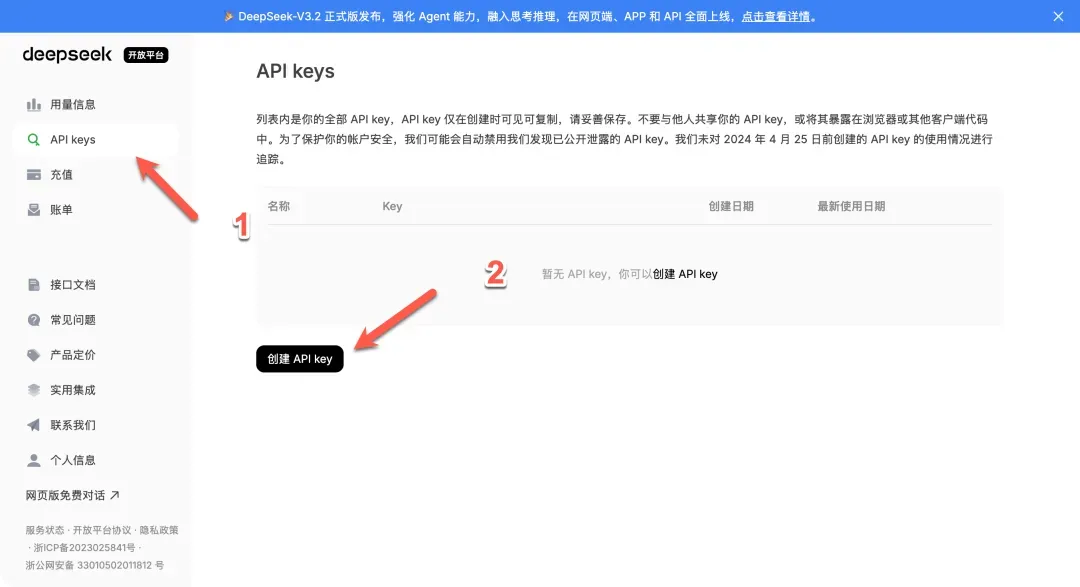Click the inline 创建 API key link in the empty table

click(x=685, y=274)
